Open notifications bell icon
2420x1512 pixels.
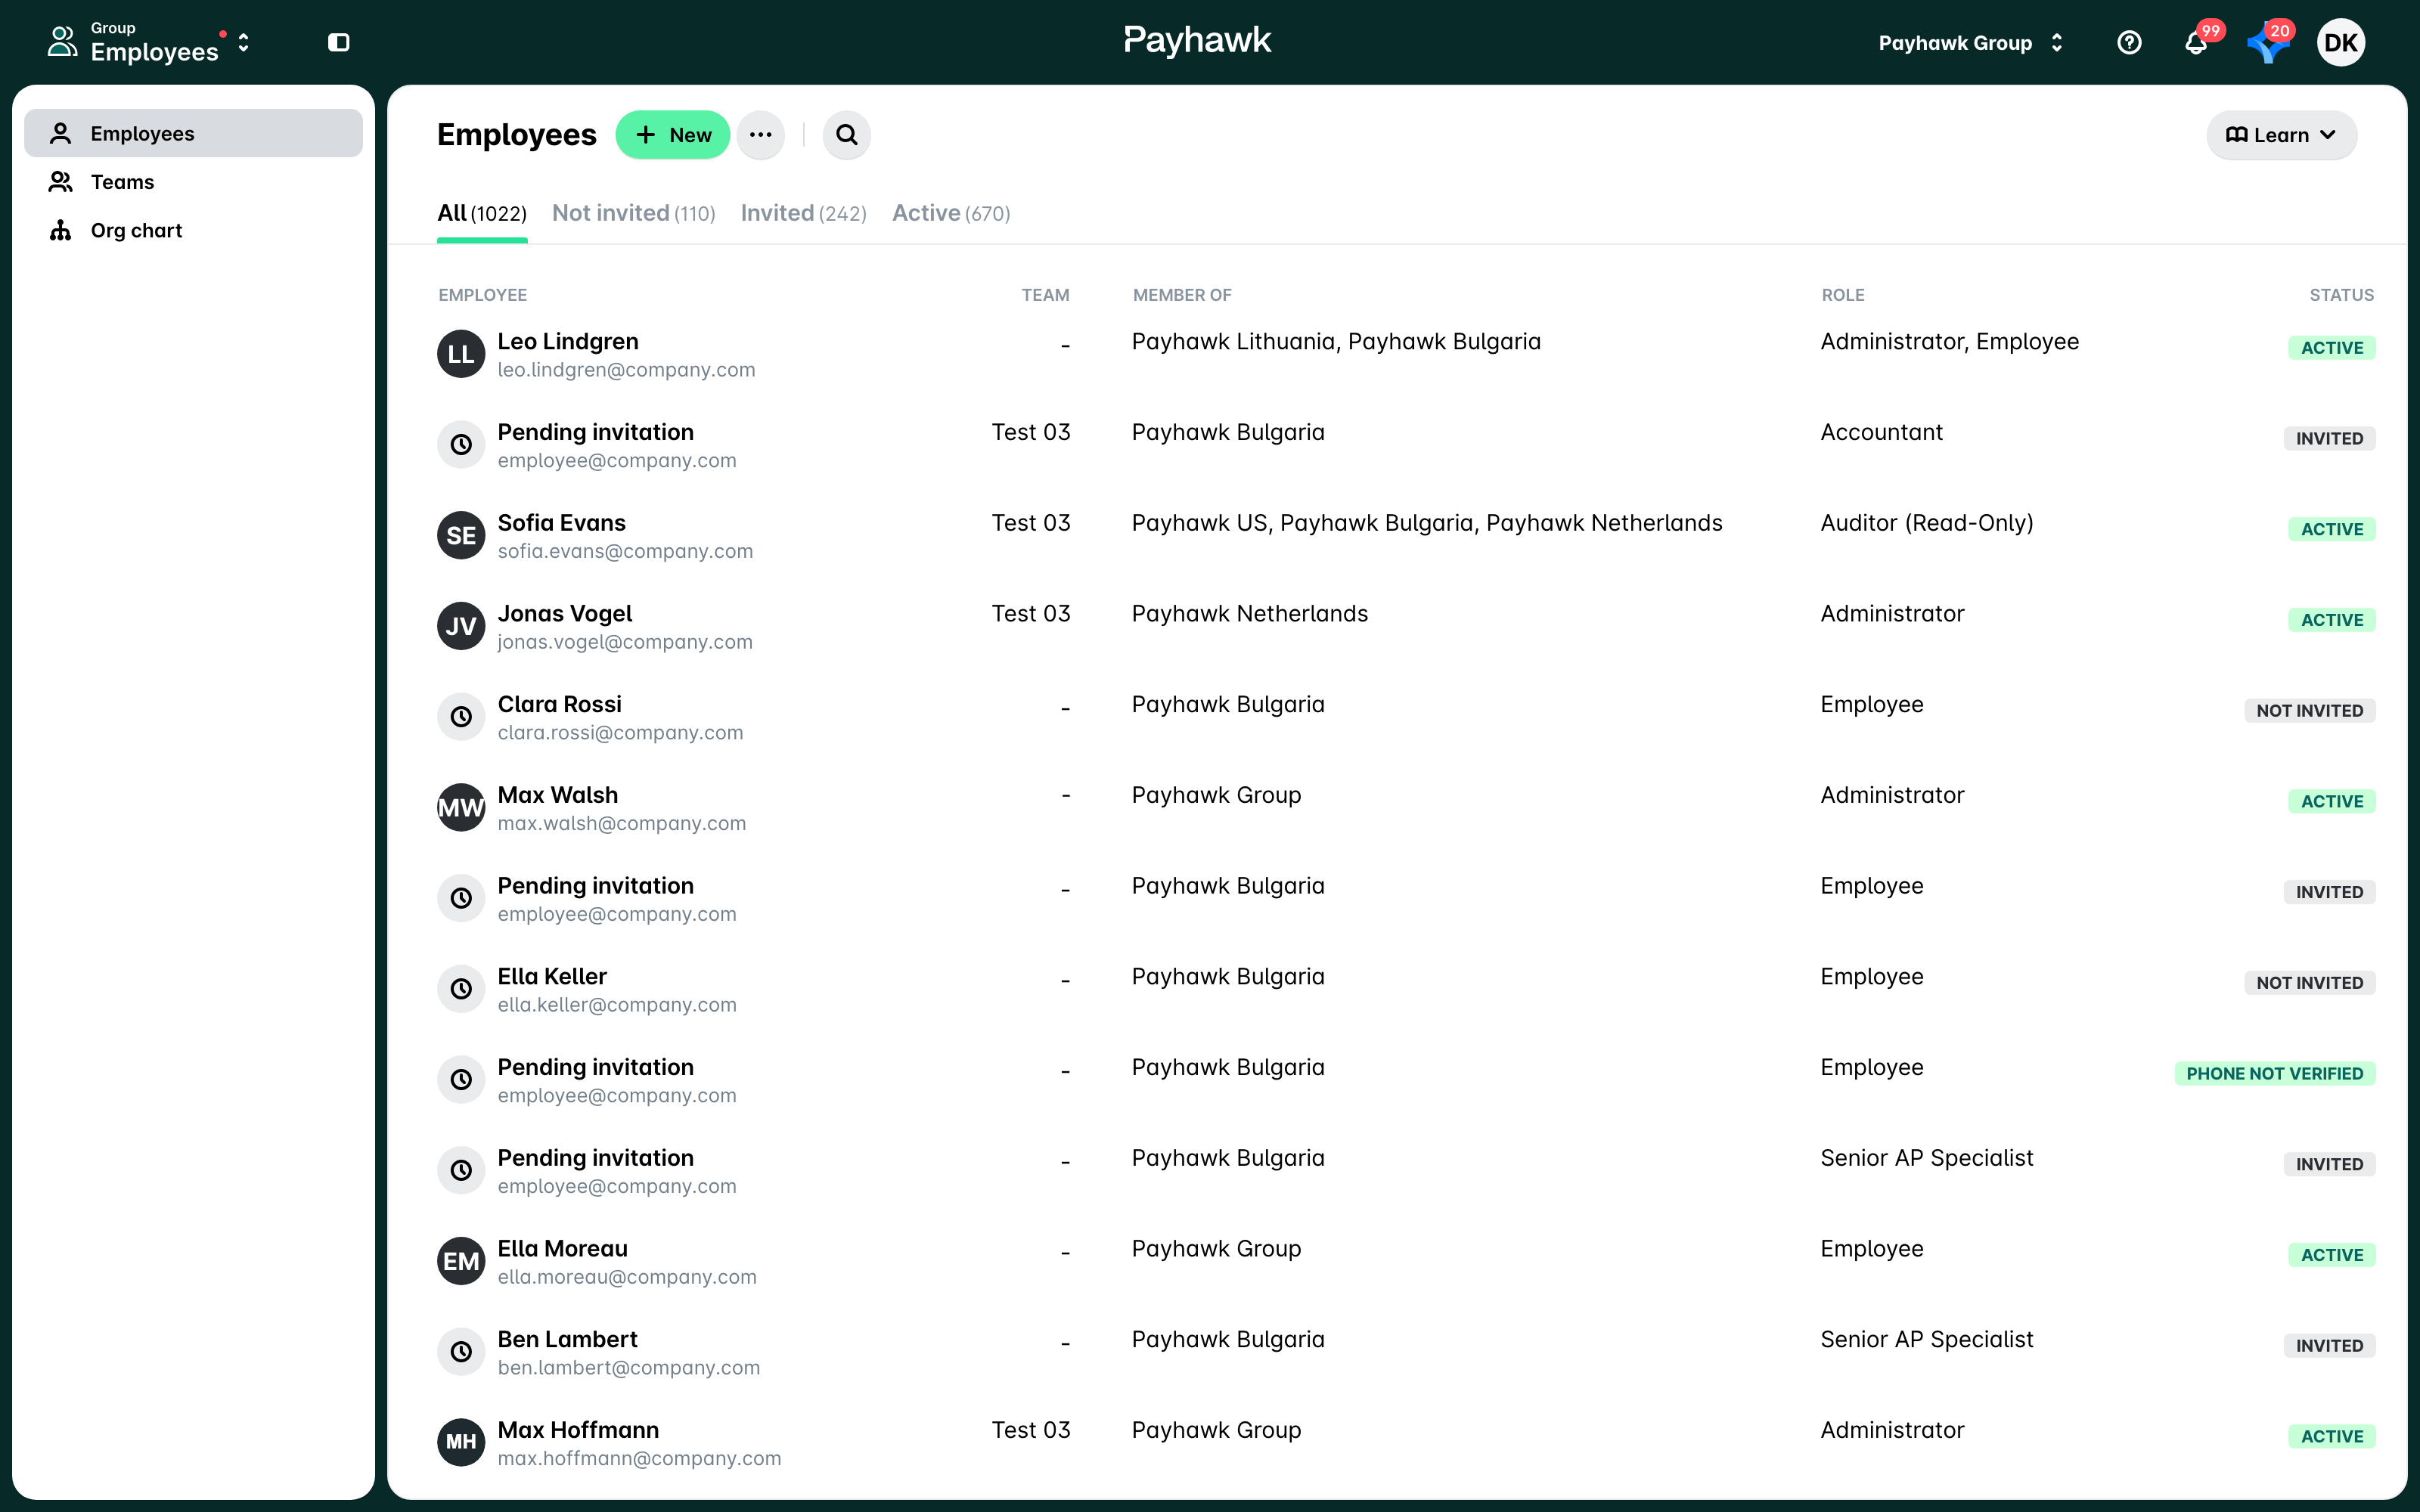point(2195,43)
